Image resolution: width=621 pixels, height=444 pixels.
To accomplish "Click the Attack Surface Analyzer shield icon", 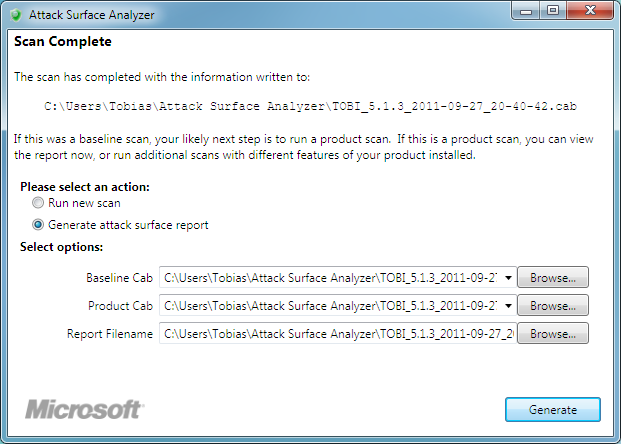I will point(16,15).
